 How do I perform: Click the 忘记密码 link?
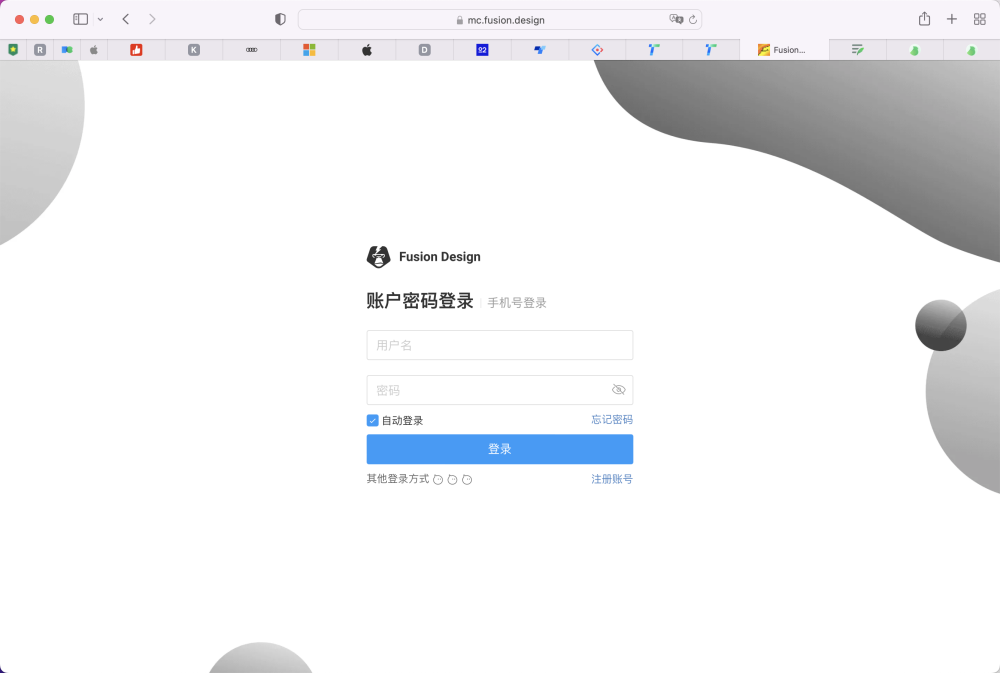tap(611, 419)
